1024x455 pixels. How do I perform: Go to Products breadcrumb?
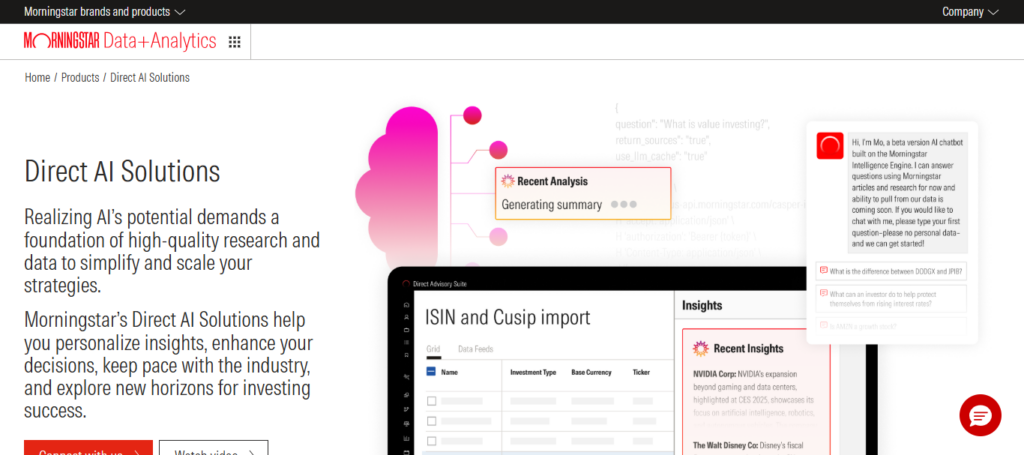(x=80, y=78)
